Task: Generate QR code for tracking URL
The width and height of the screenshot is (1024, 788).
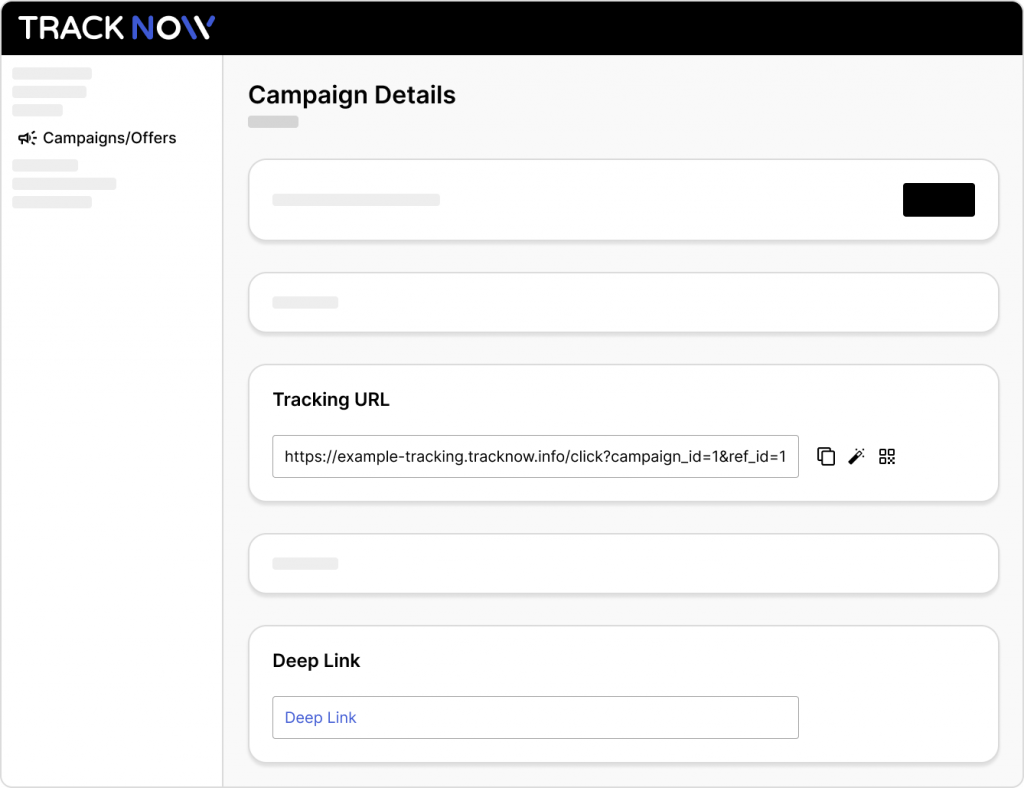Action: coord(887,456)
